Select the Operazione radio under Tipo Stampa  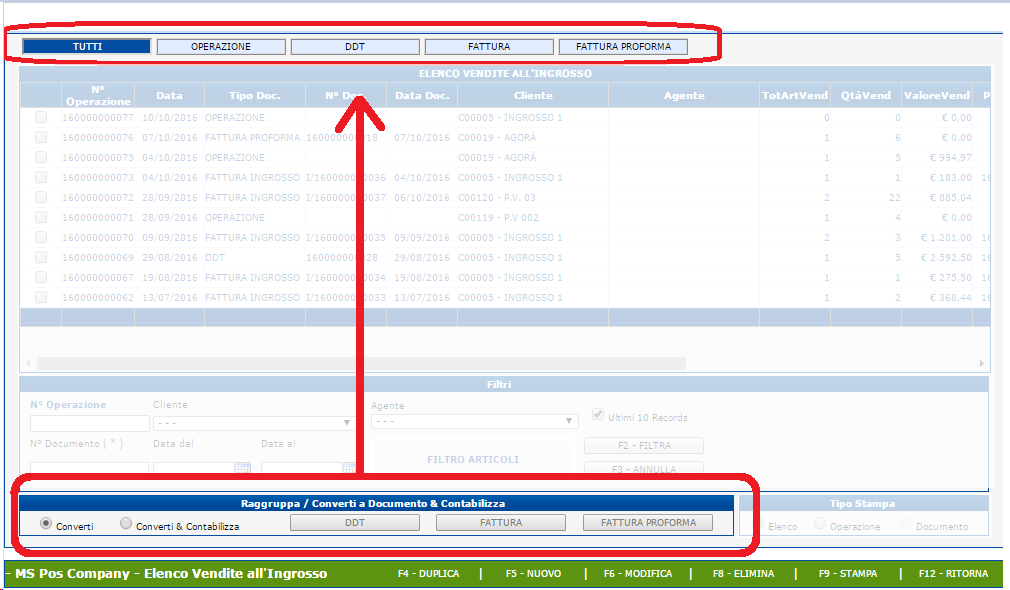tap(820, 524)
